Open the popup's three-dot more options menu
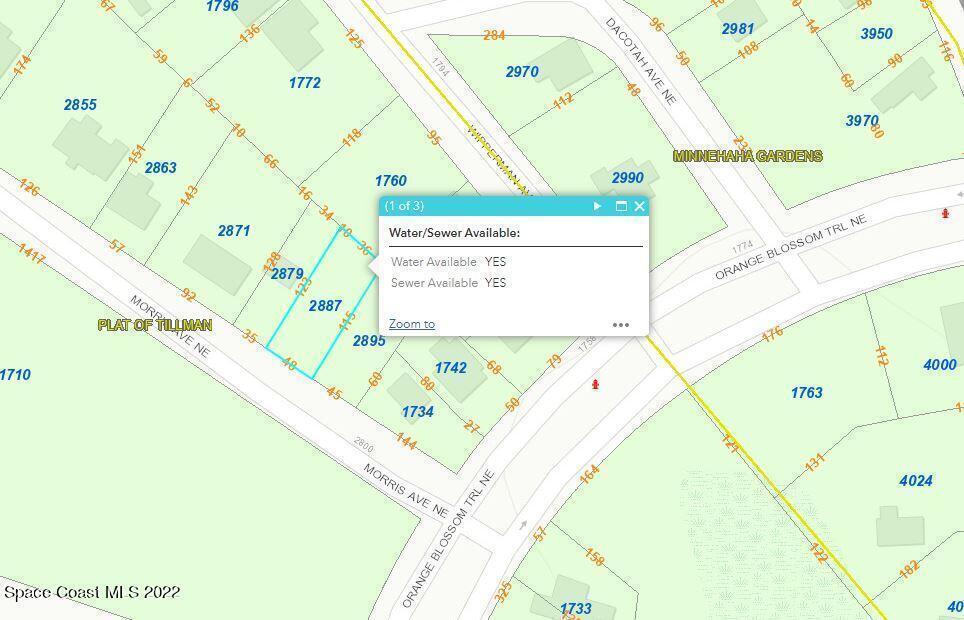Viewport: 964px width, 620px height. click(621, 324)
